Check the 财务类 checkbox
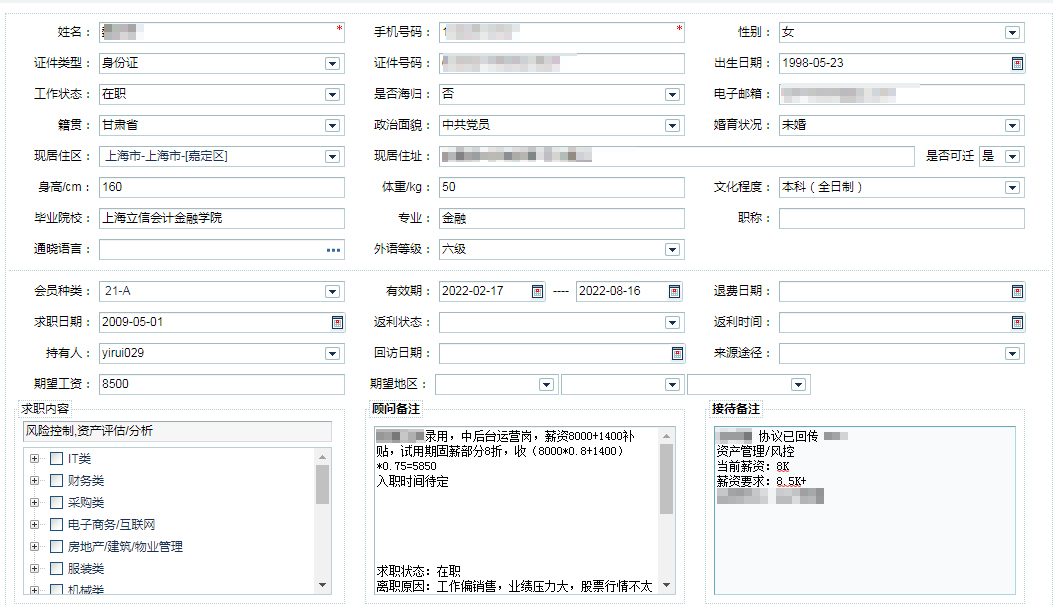 (56, 481)
